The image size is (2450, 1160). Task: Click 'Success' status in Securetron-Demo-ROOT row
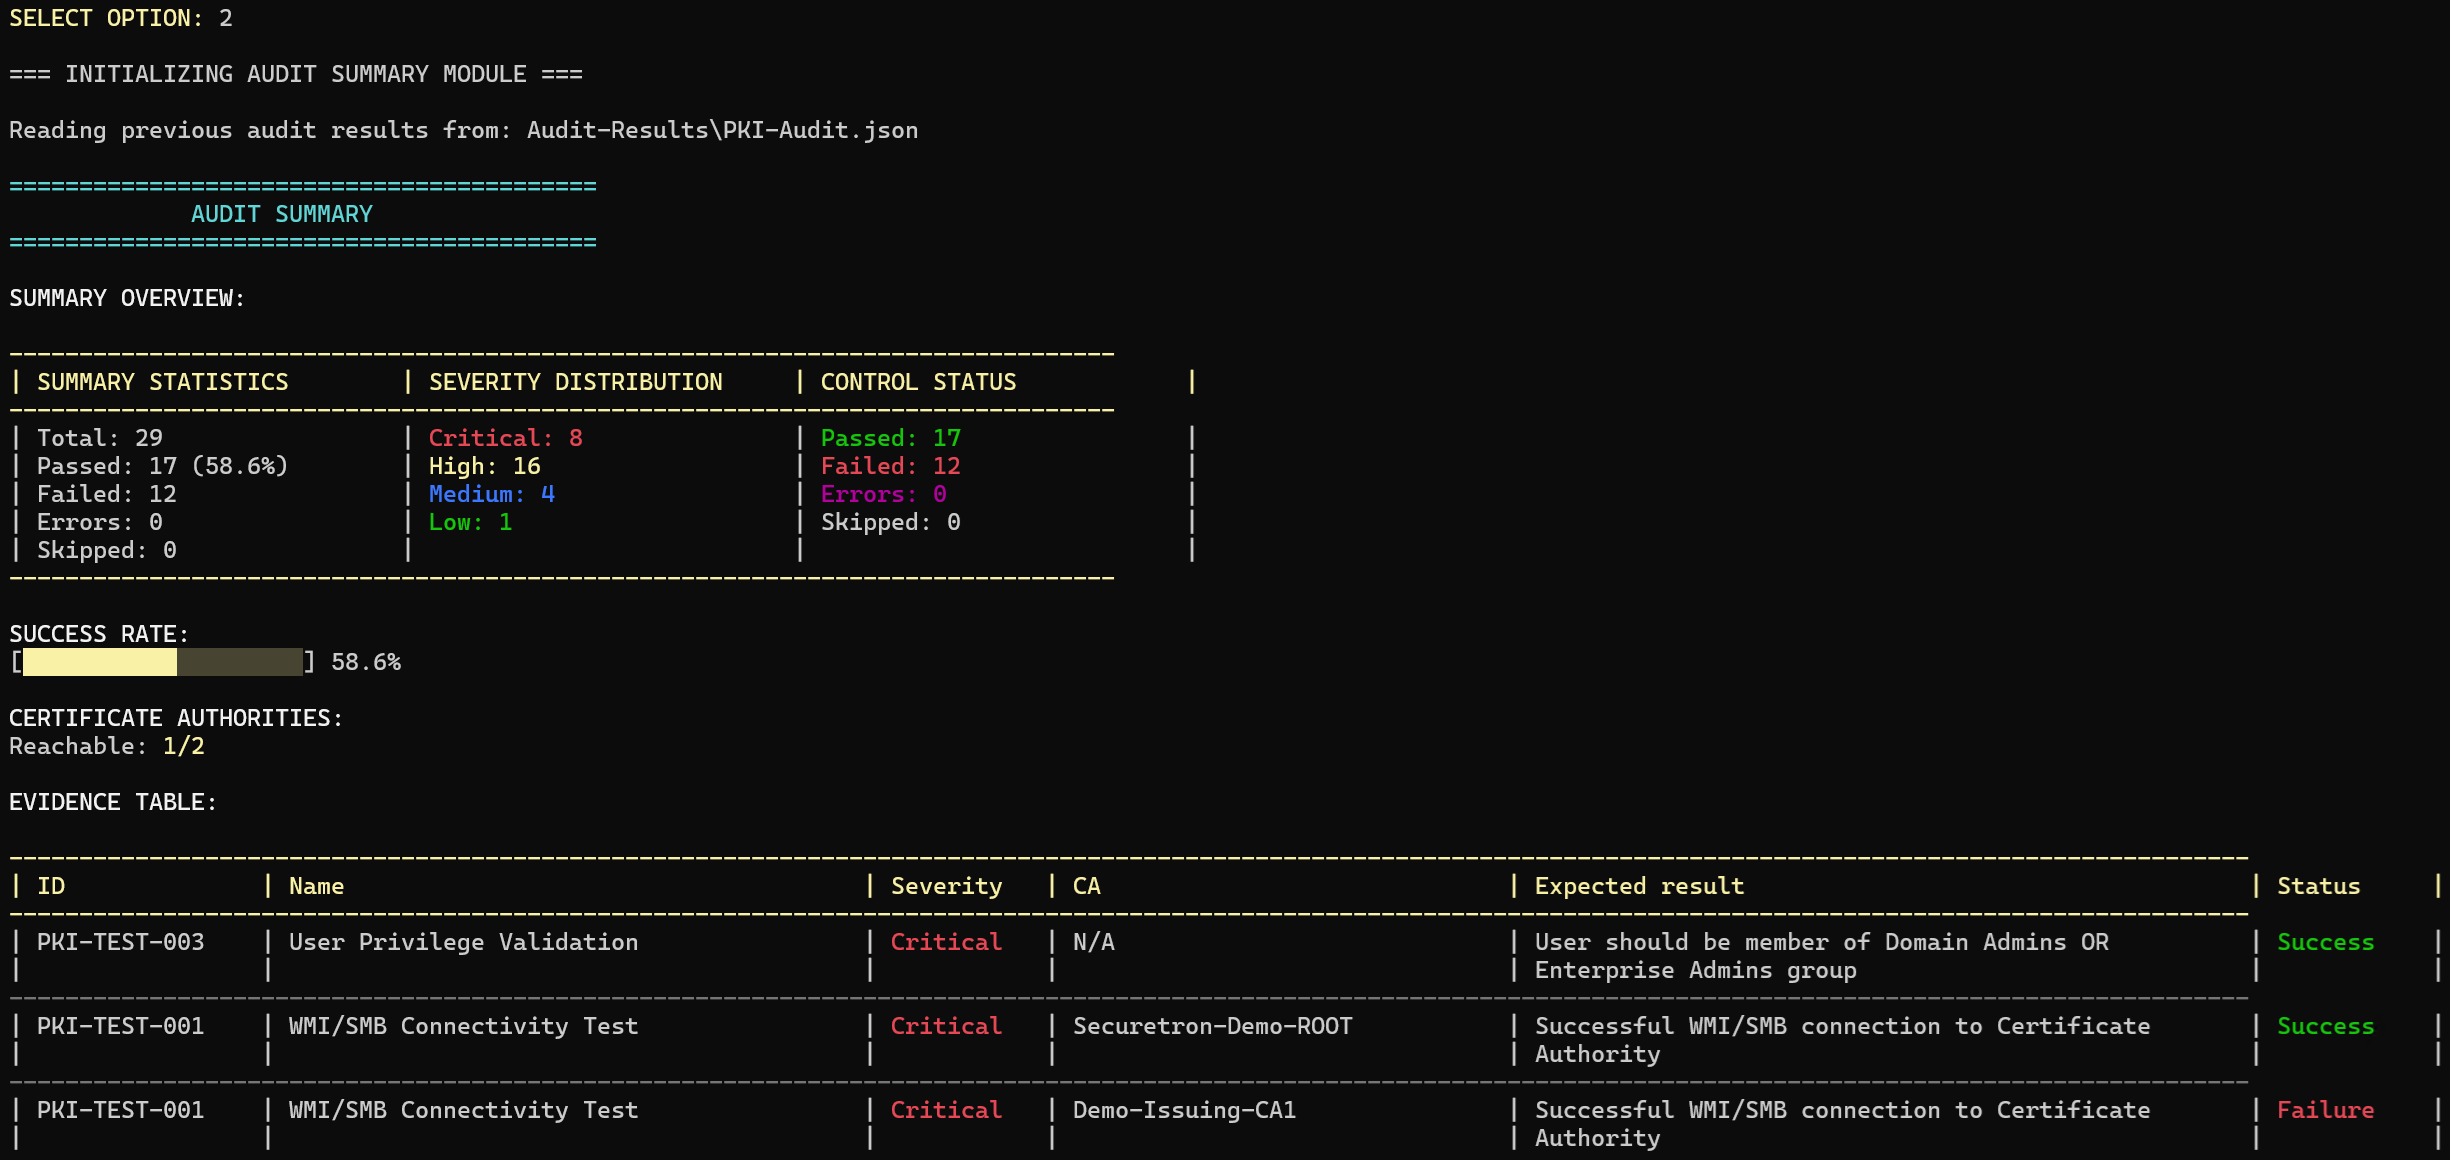pos(2326,1026)
